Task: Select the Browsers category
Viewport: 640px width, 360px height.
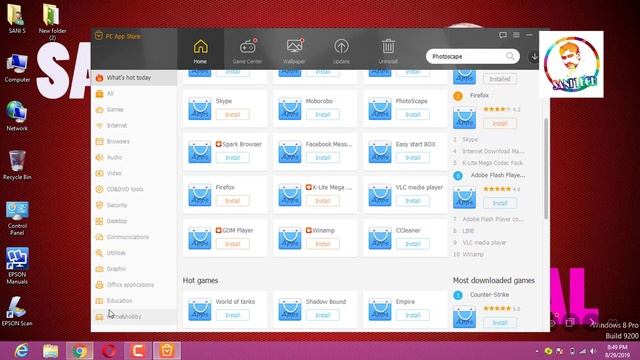Action: point(134,141)
